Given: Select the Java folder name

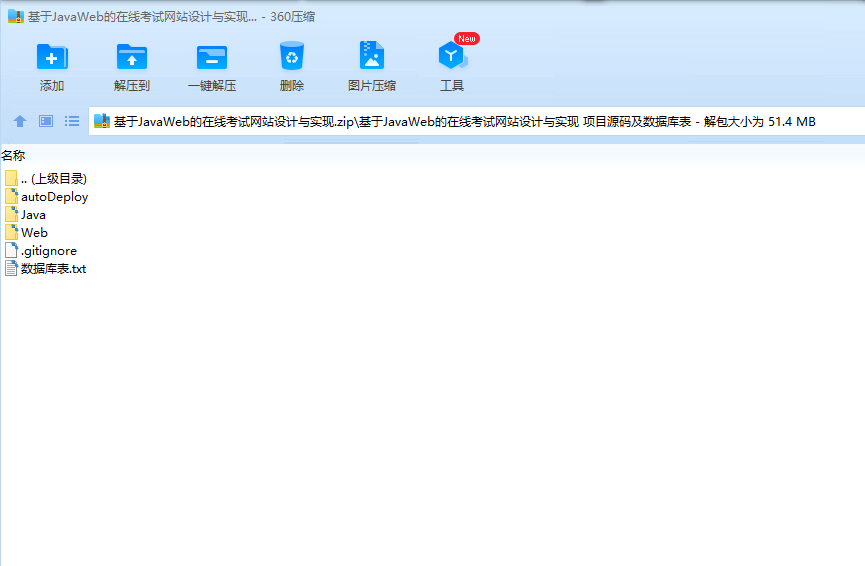Looking at the screenshot, I should (x=33, y=215).
